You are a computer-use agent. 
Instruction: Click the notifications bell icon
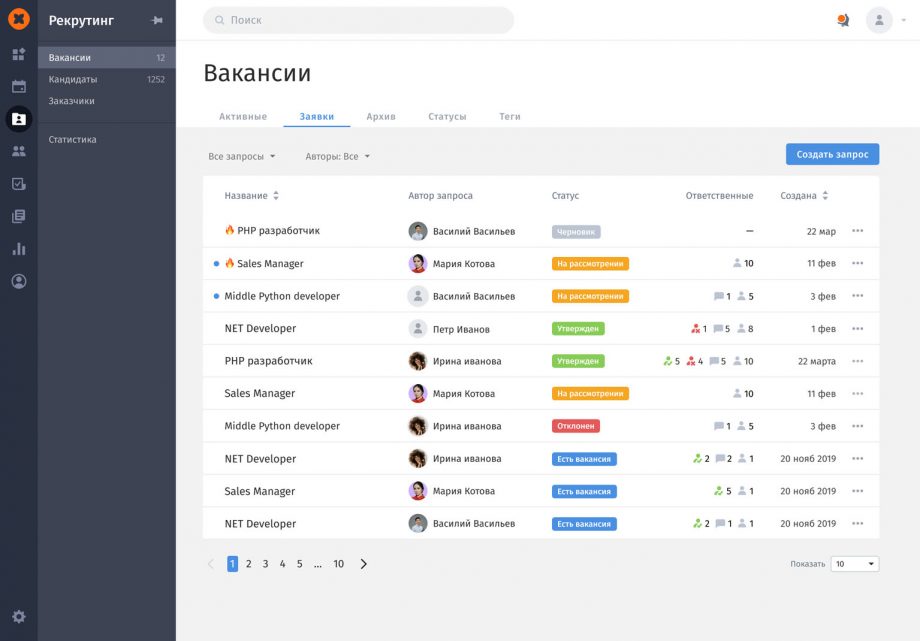coord(841,20)
